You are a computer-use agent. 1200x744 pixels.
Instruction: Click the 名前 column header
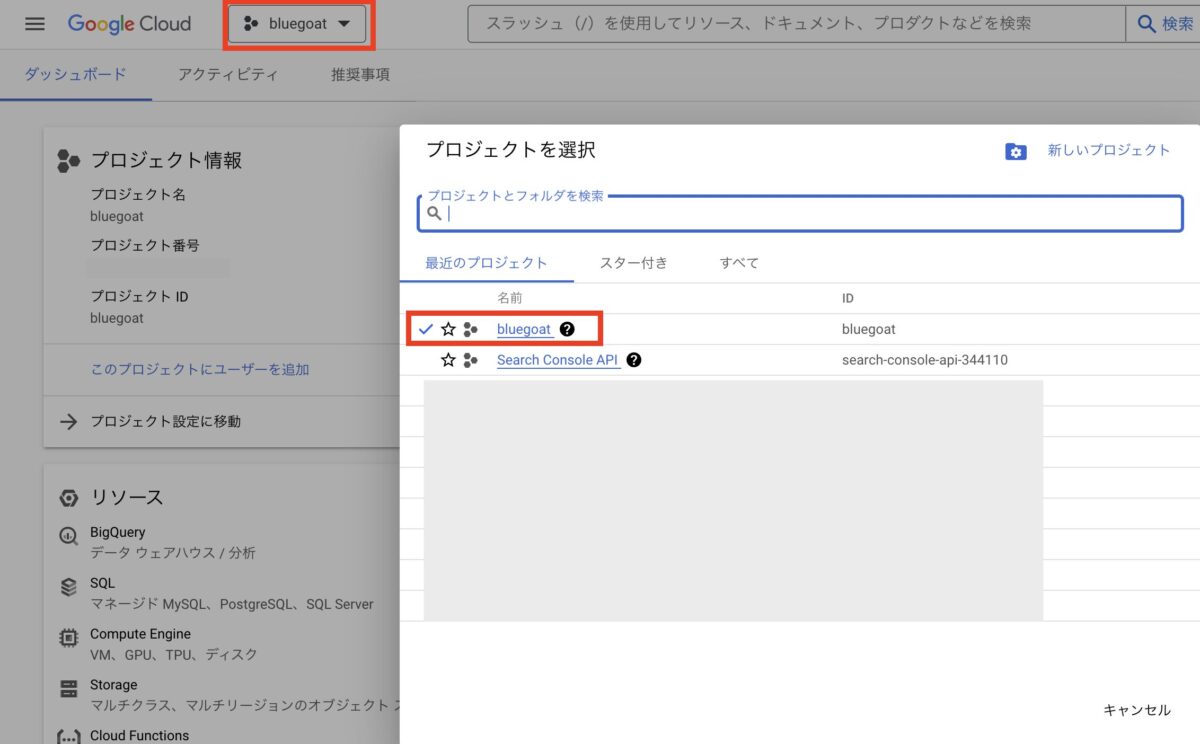(509, 298)
